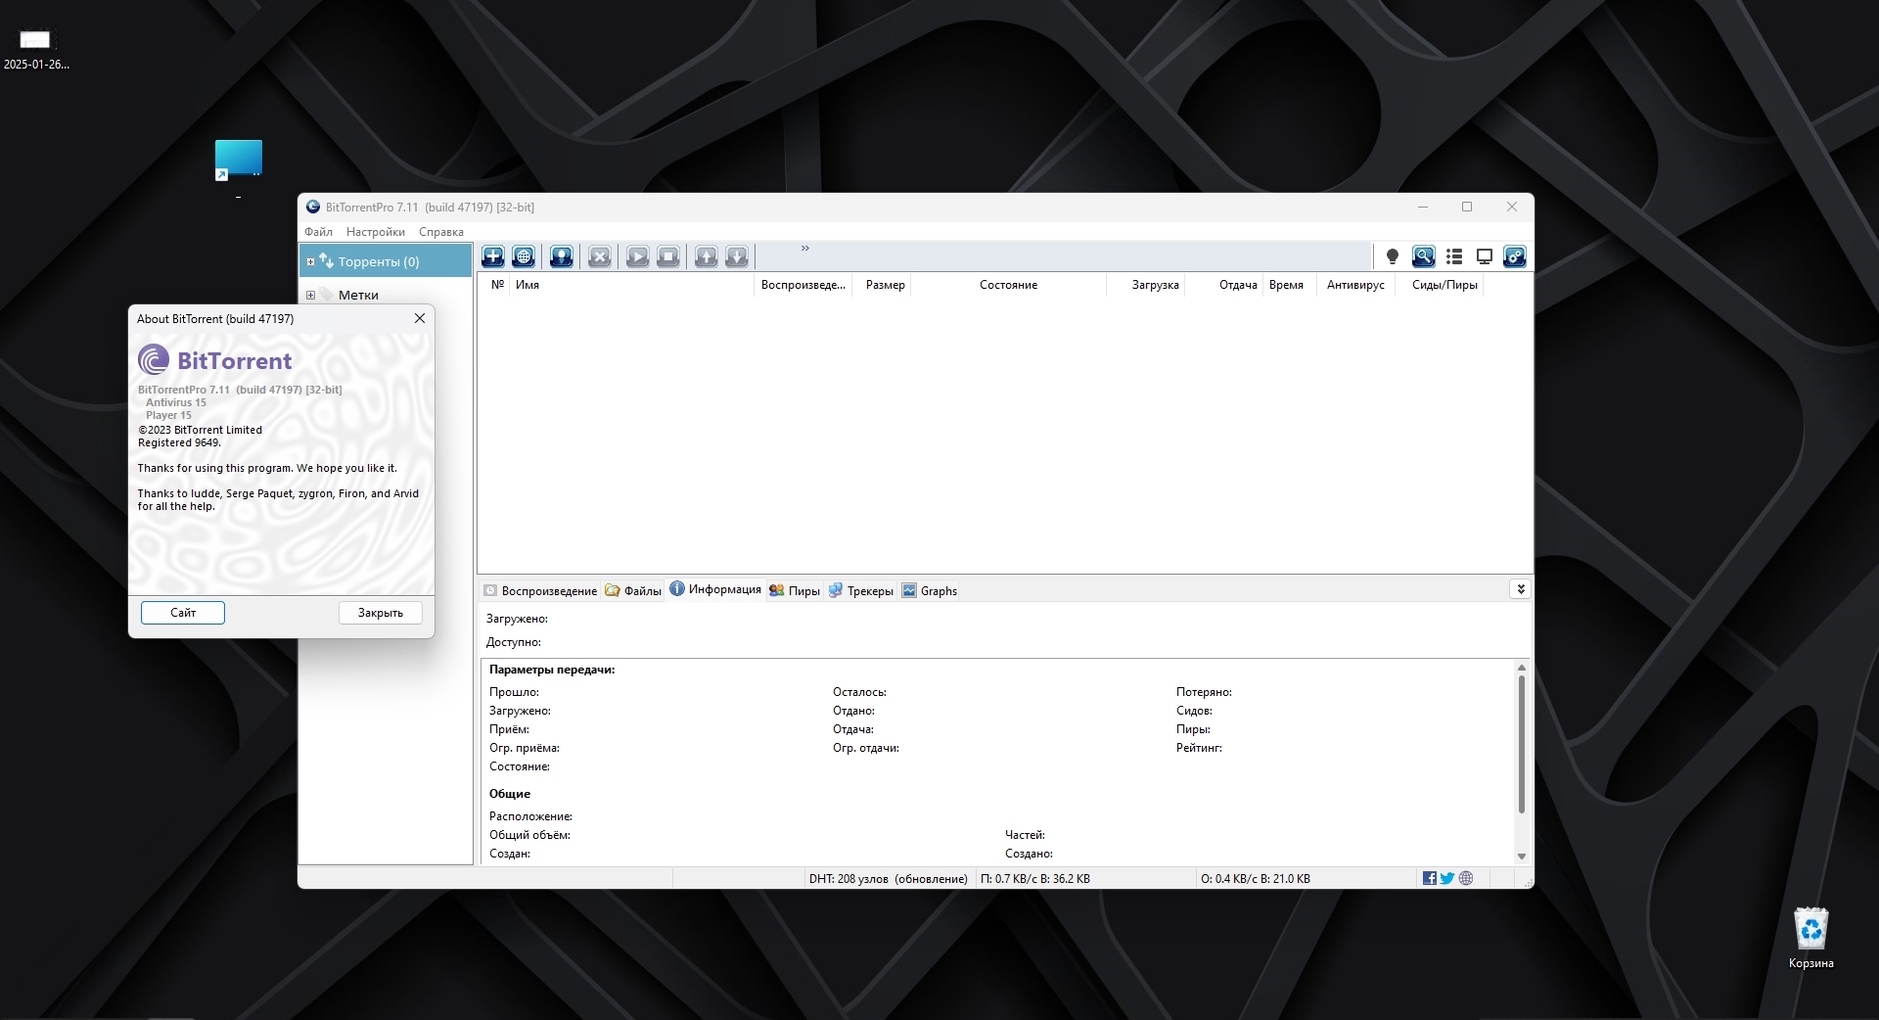Click Registered 9649 text in About dialog
This screenshot has width=1879, height=1020.
[x=179, y=443]
